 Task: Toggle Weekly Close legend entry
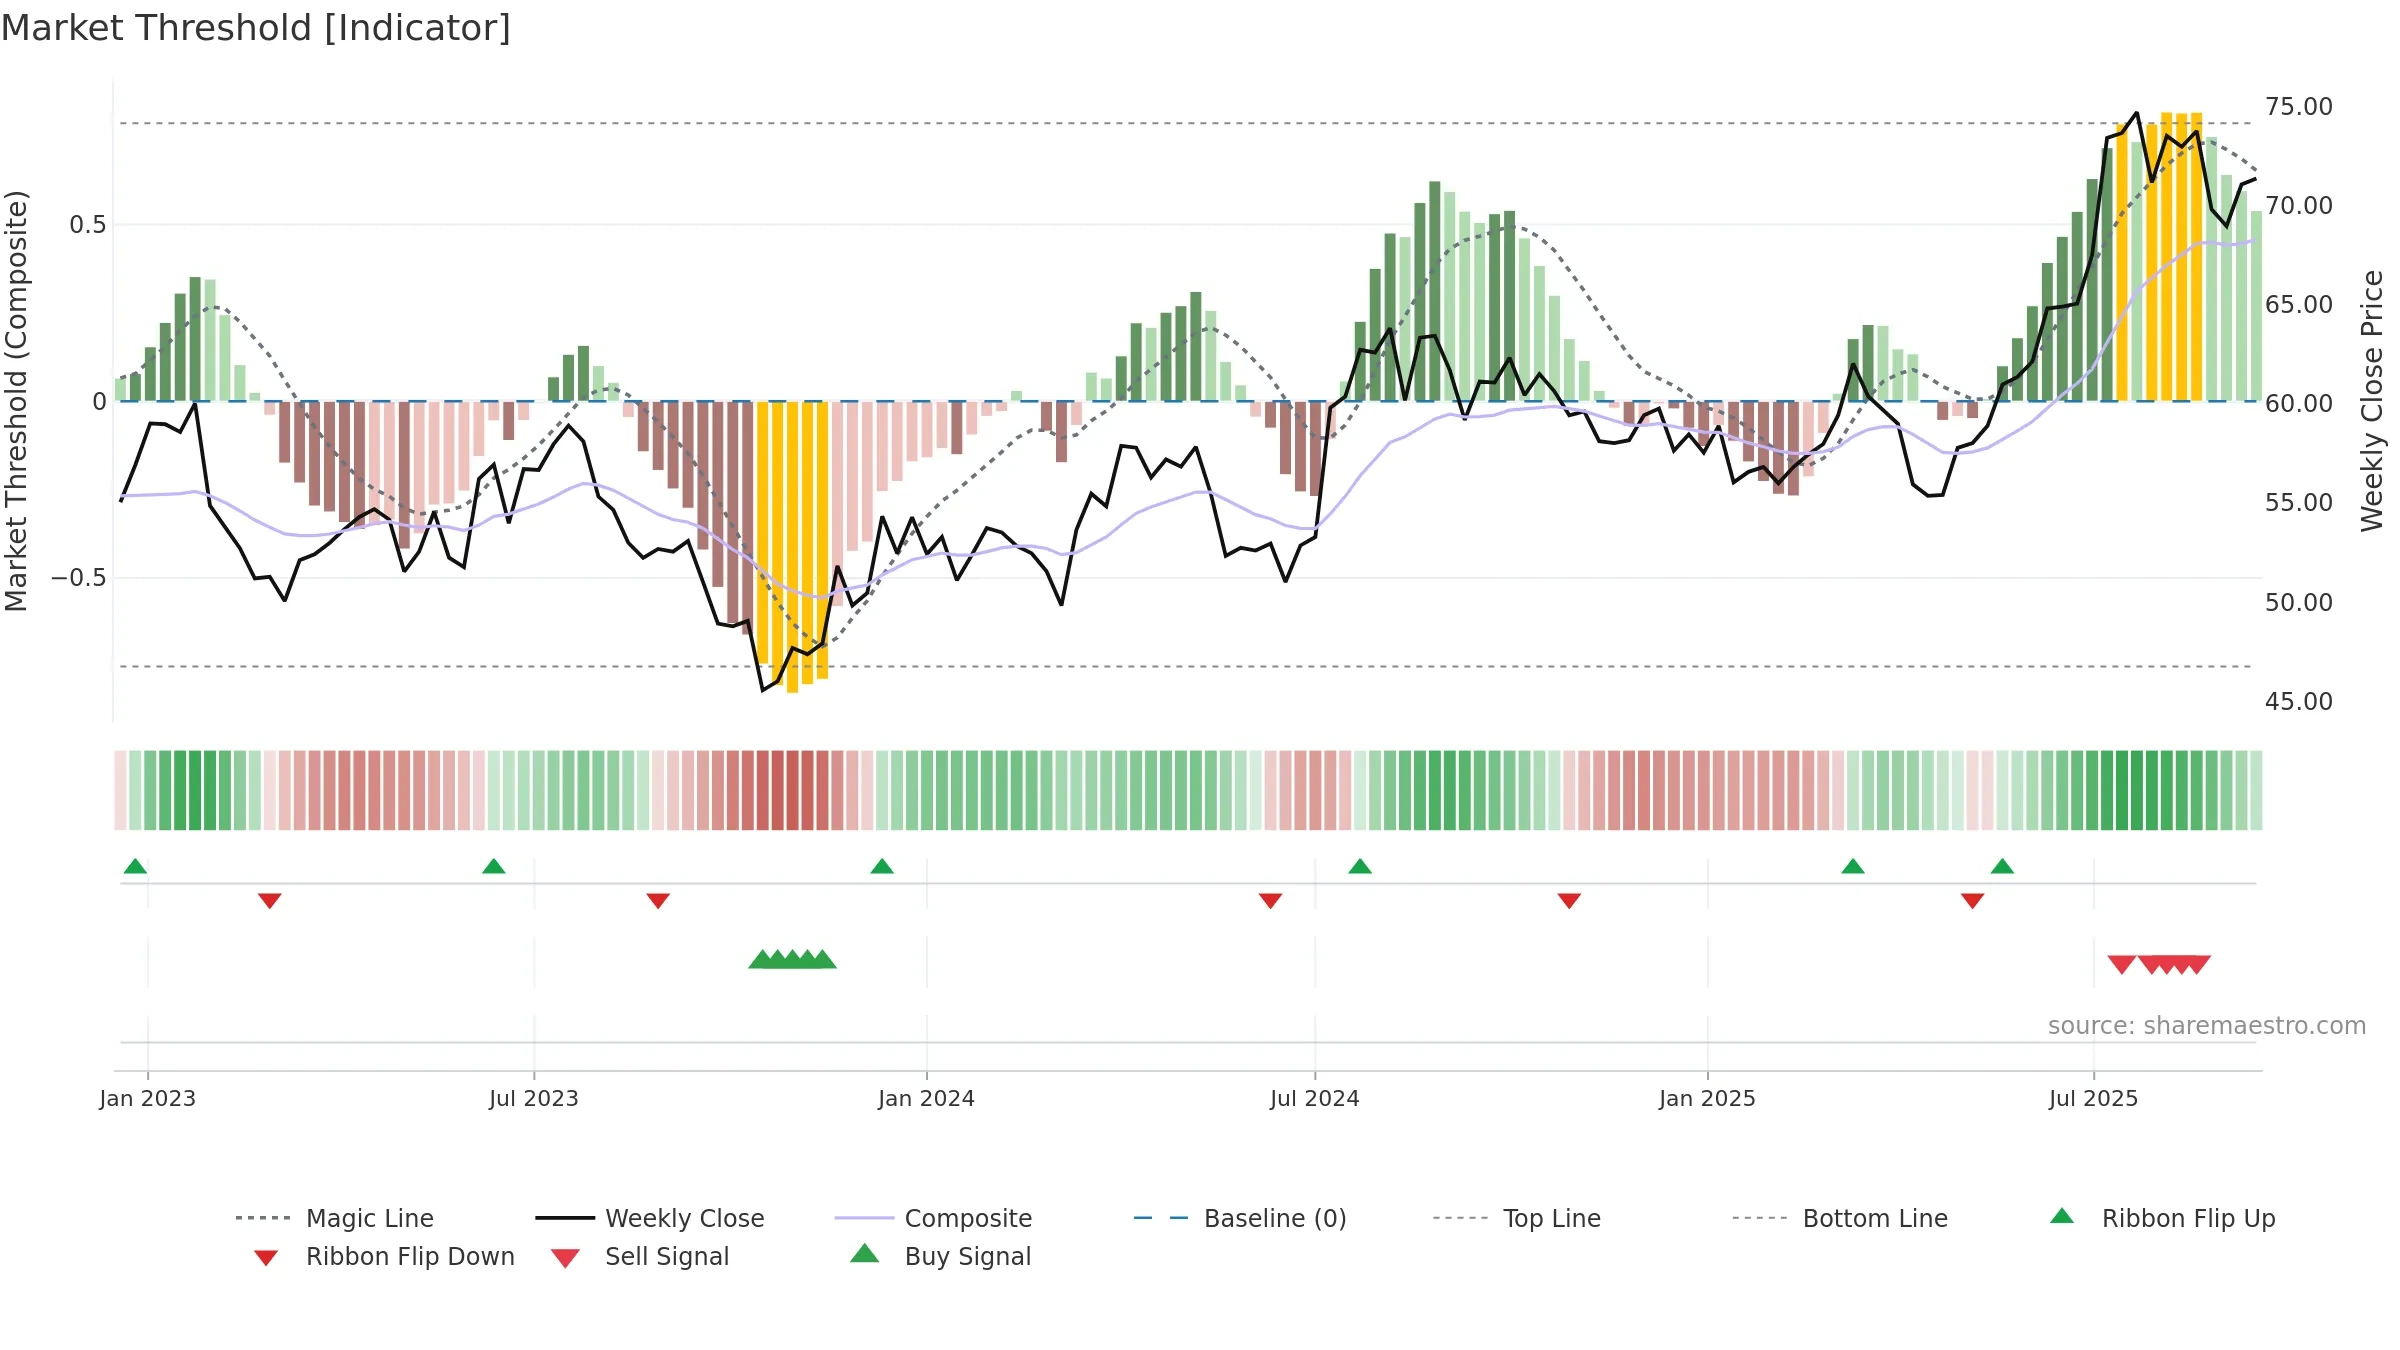(650, 1218)
